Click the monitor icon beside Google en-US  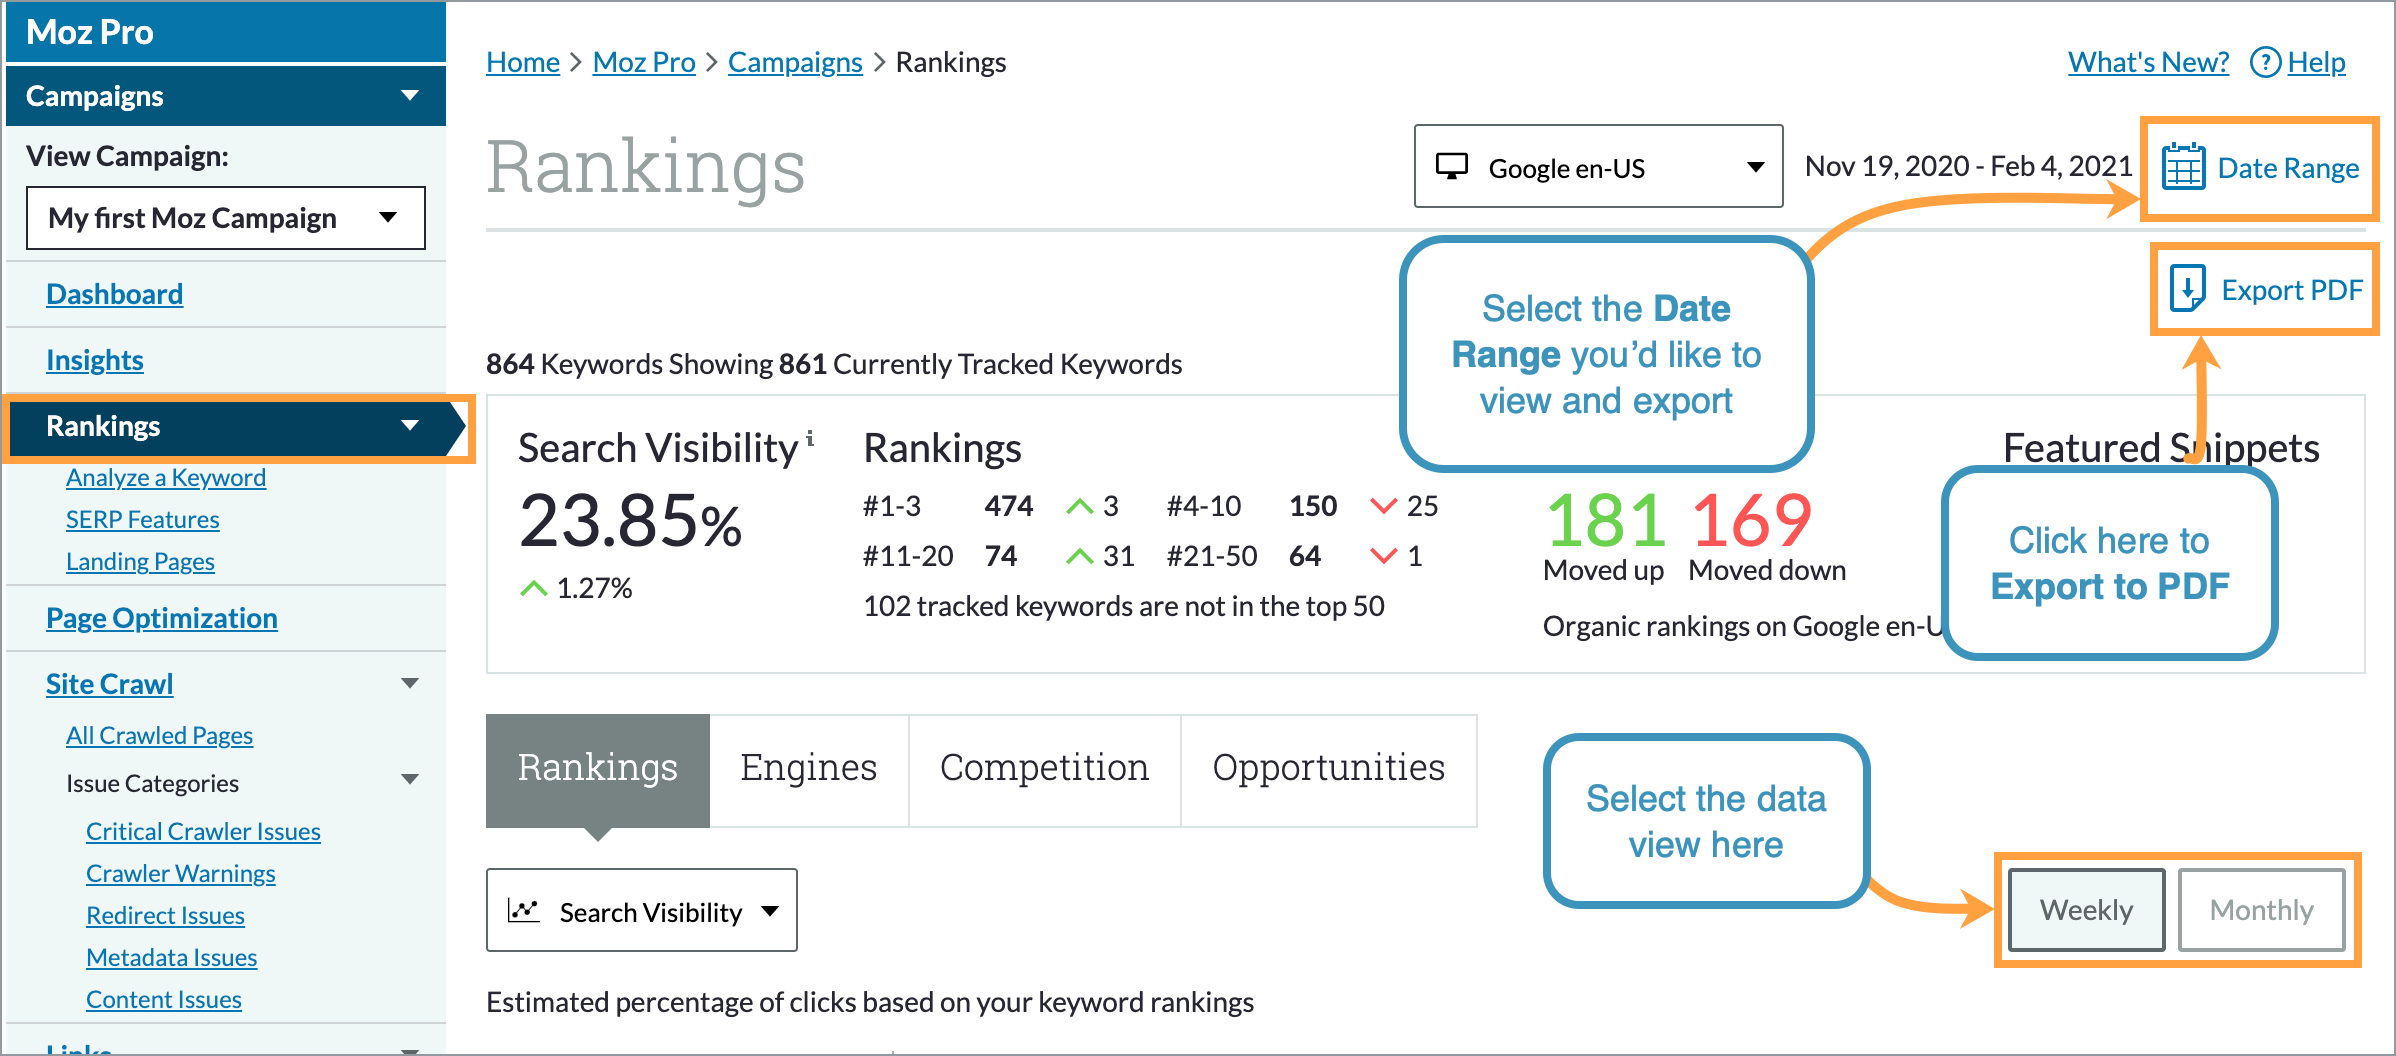(1454, 167)
